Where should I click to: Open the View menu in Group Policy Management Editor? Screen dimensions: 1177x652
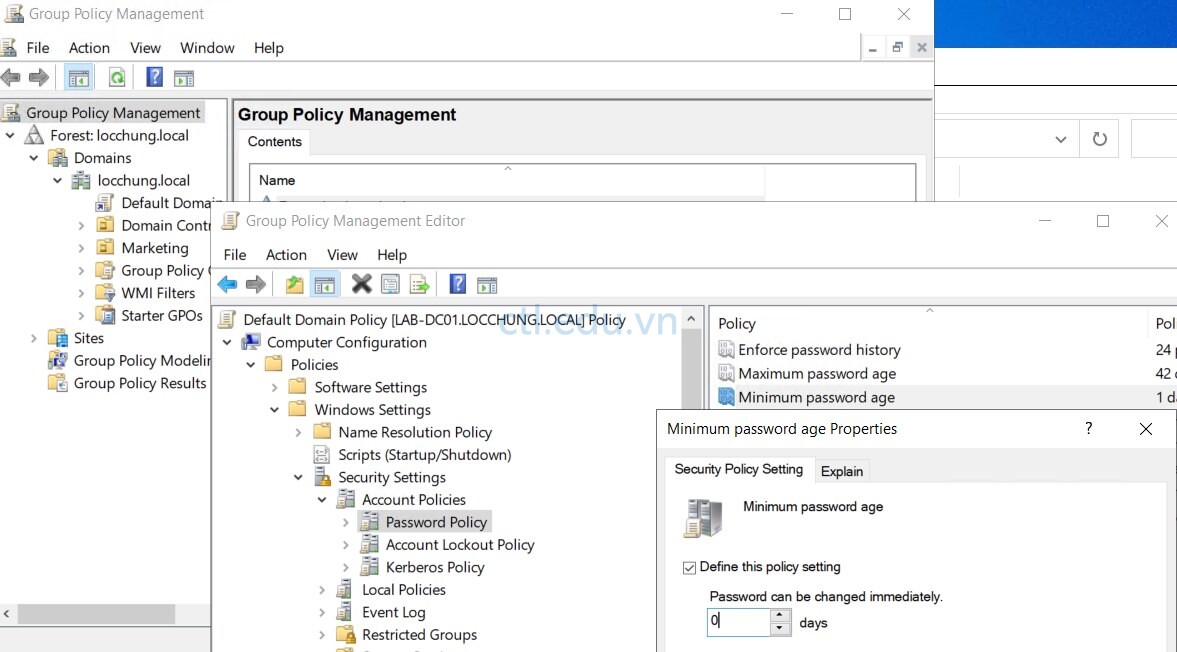pos(342,254)
